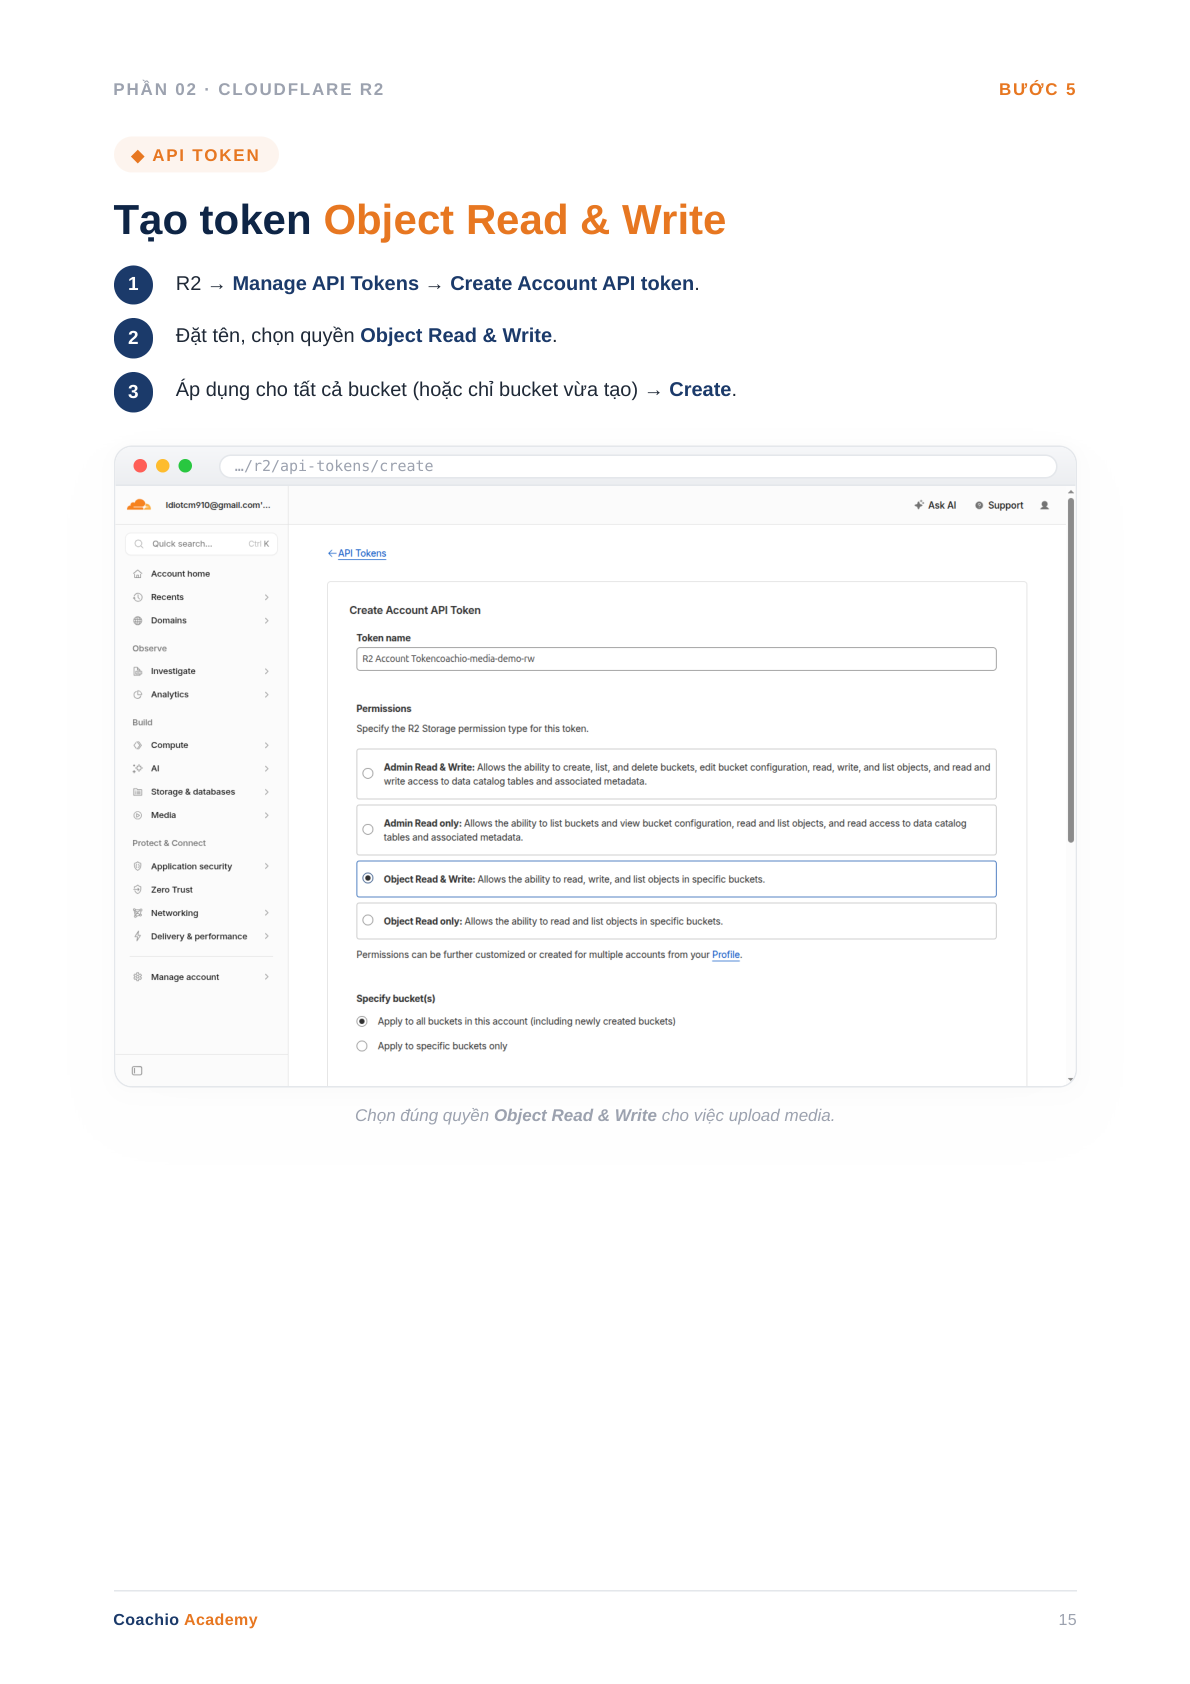Viewport: 1190px width, 1684px height.
Task: Click the page vertical scrollbar thumb
Action: point(1071,670)
